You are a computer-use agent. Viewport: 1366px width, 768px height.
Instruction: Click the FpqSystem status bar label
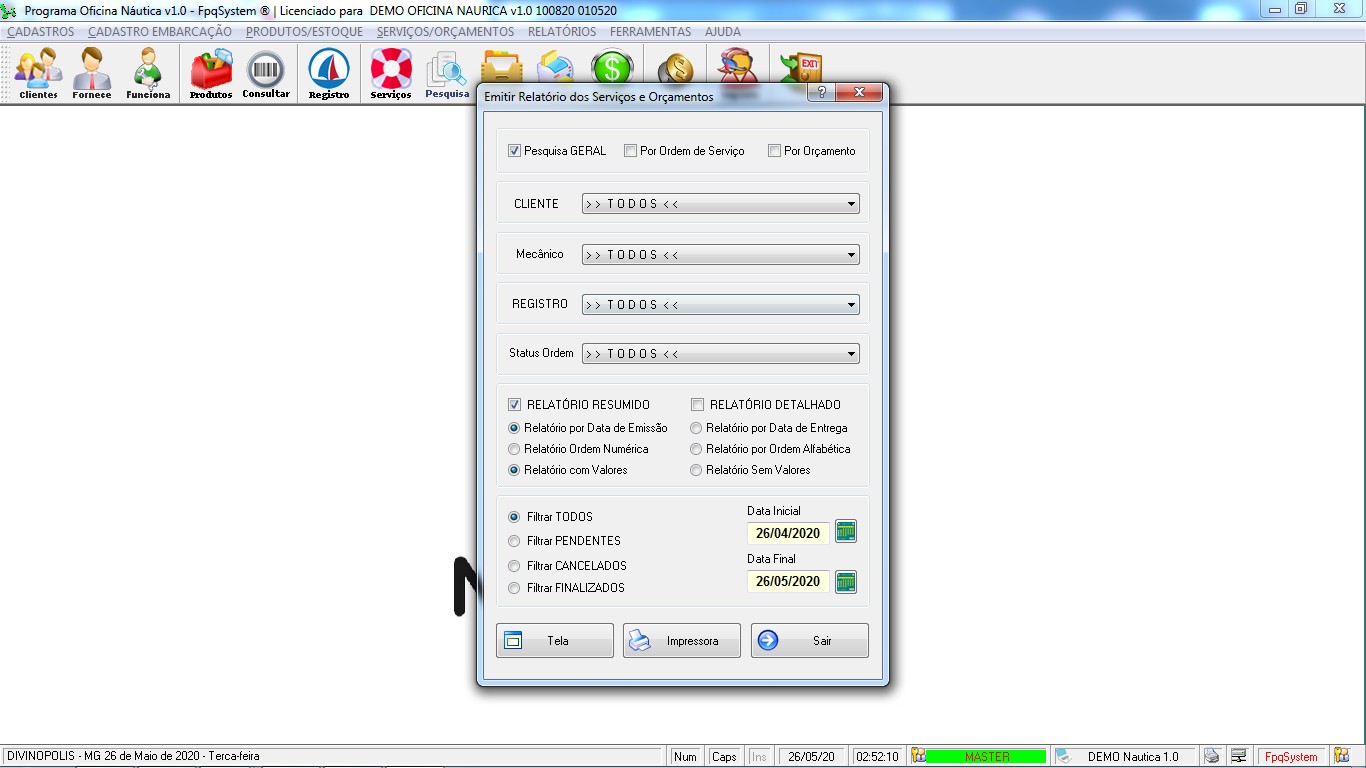(x=1291, y=757)
